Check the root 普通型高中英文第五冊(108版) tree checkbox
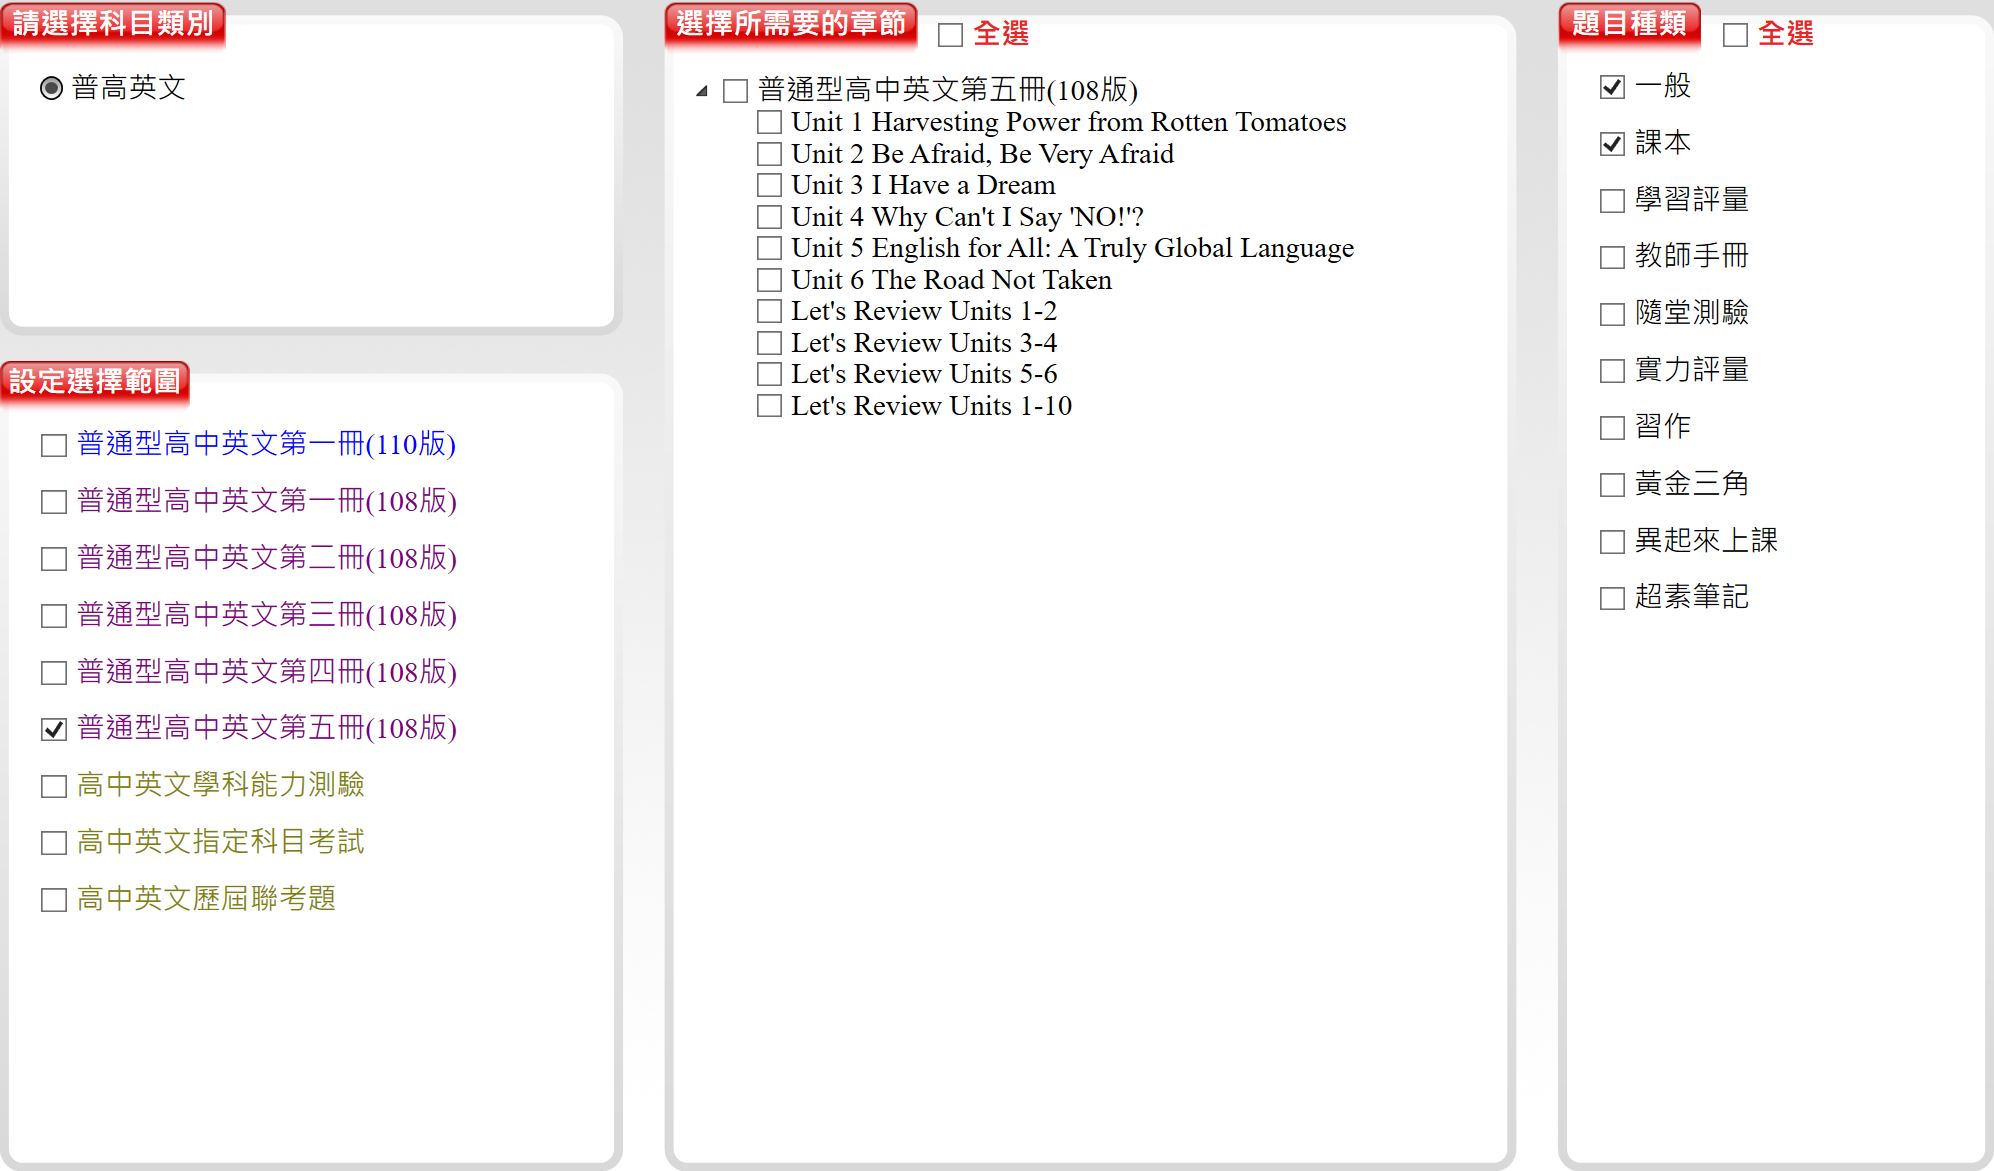1994x1171 pixels. 735,91
